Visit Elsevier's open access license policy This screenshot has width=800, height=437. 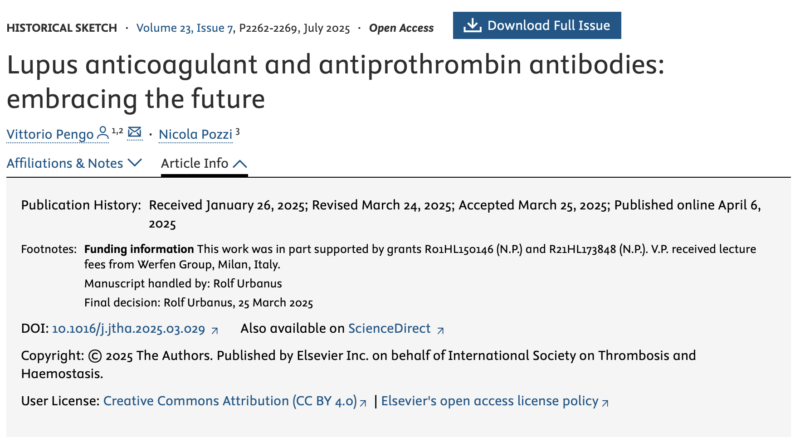(489, 401)
